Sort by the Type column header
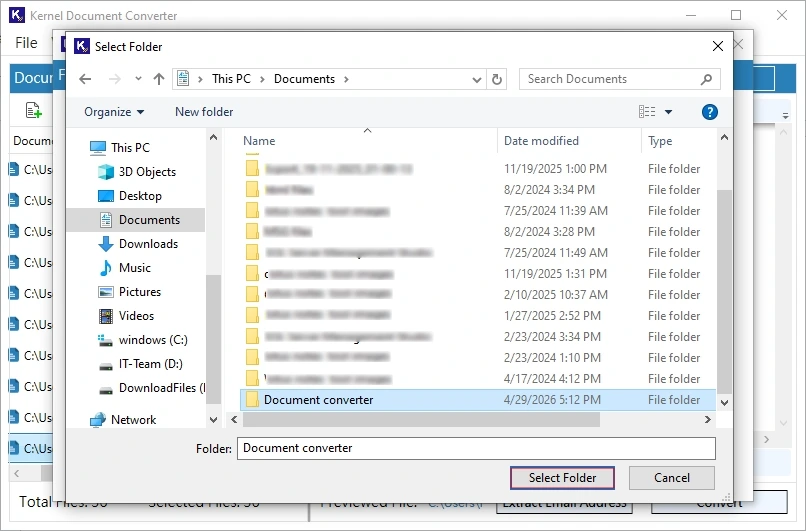 tap(660, 141)
